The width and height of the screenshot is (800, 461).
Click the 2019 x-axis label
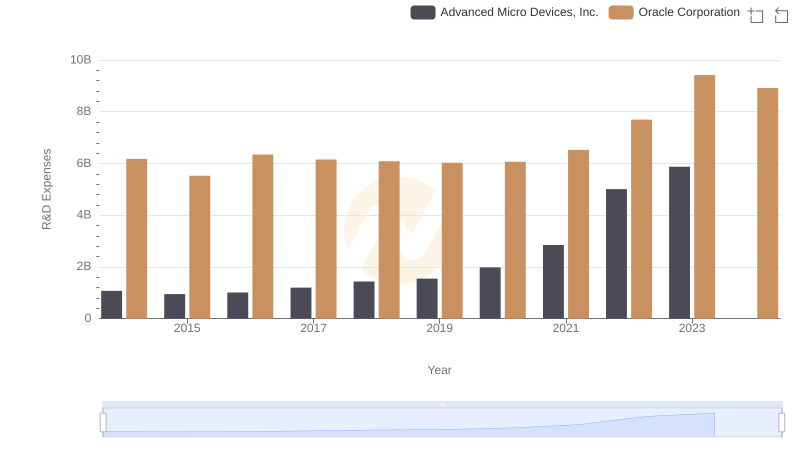[x=440, y=328]
